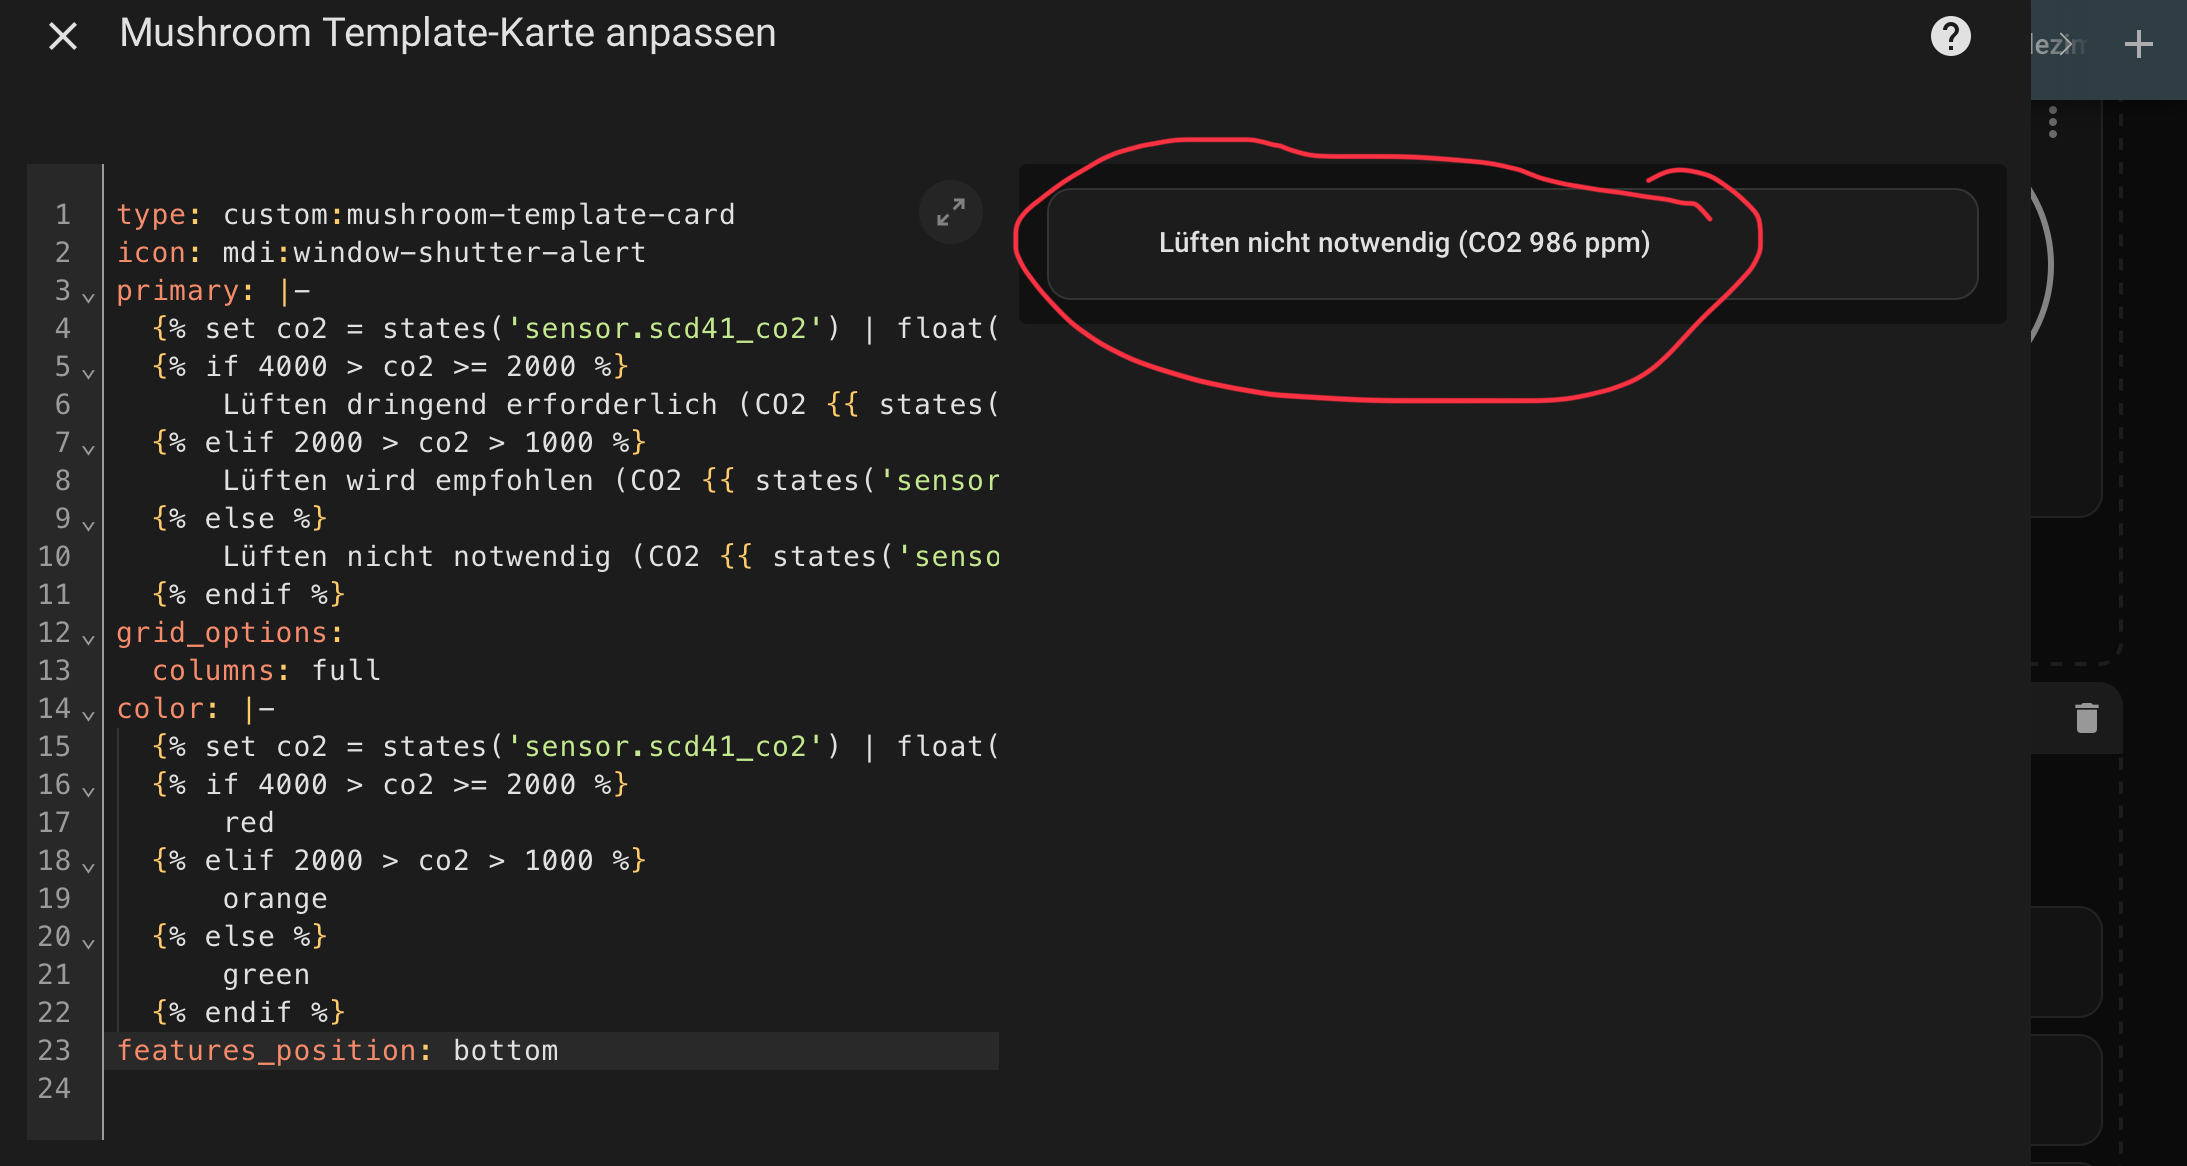This screenshot has width=2187, height=1166.
Task: Open the help question mark icon
Action: pyautogui.click(x=1950, y=37)
